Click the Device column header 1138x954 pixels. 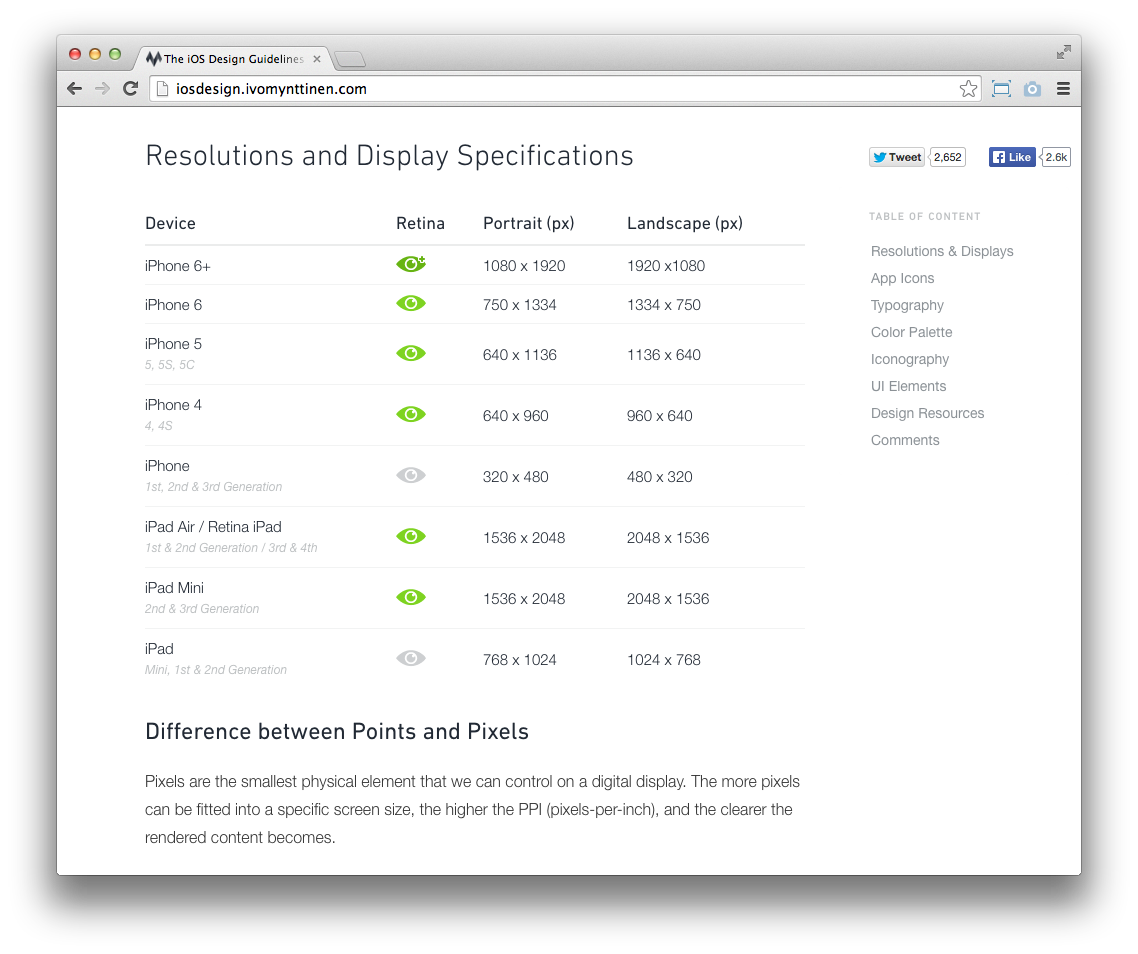(x=170, y=223)
